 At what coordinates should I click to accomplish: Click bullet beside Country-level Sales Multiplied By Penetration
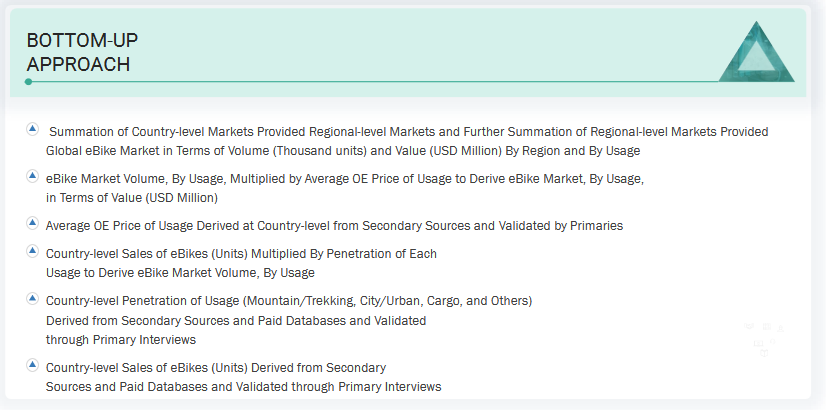coord(32,252)
